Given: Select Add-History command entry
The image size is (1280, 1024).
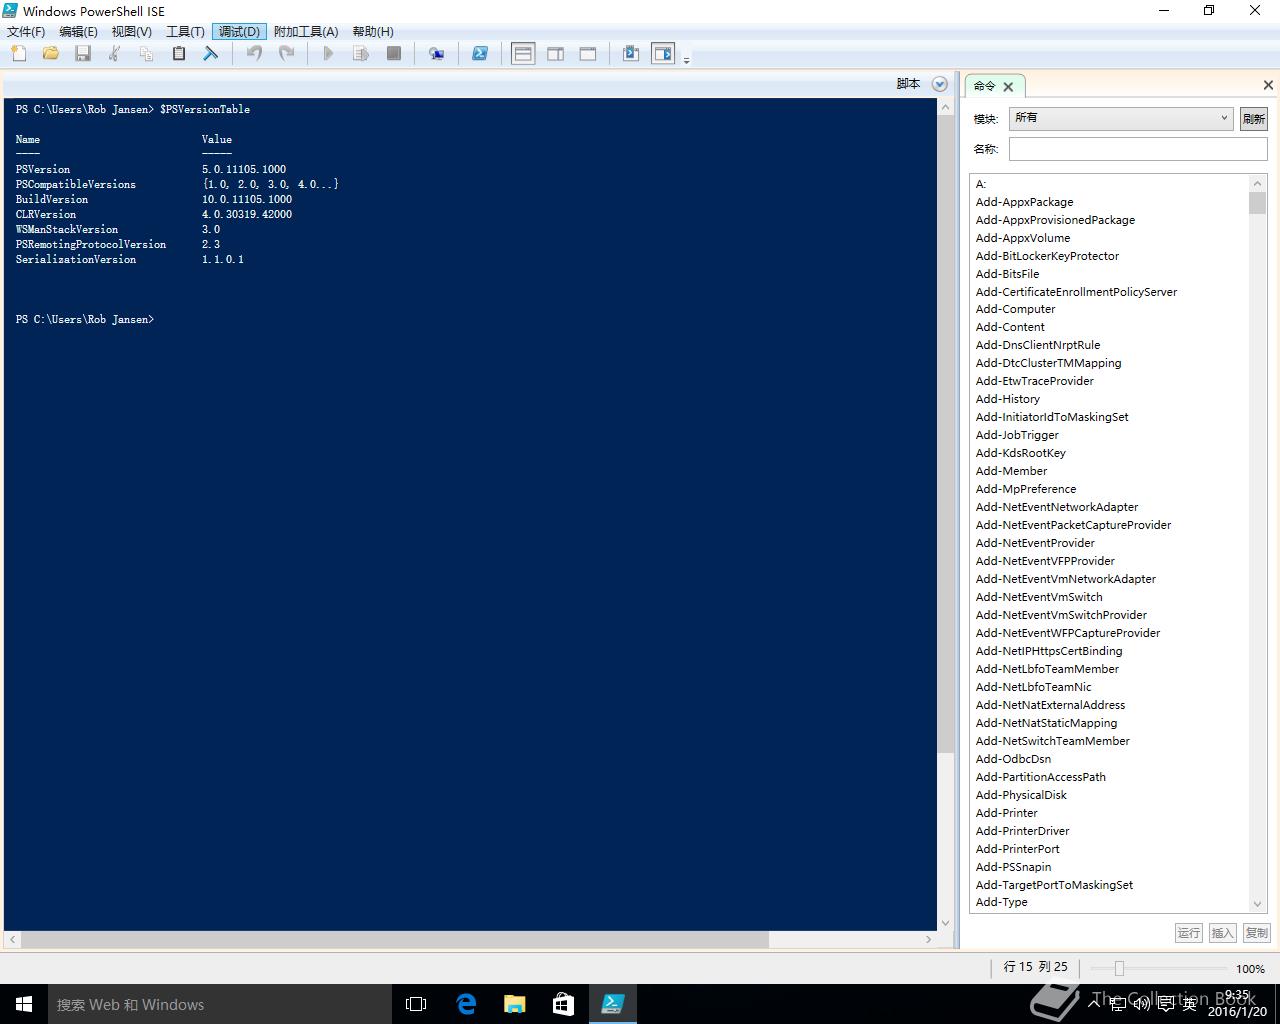Looking at the screenshot, I should click(x=1008, y=399).
